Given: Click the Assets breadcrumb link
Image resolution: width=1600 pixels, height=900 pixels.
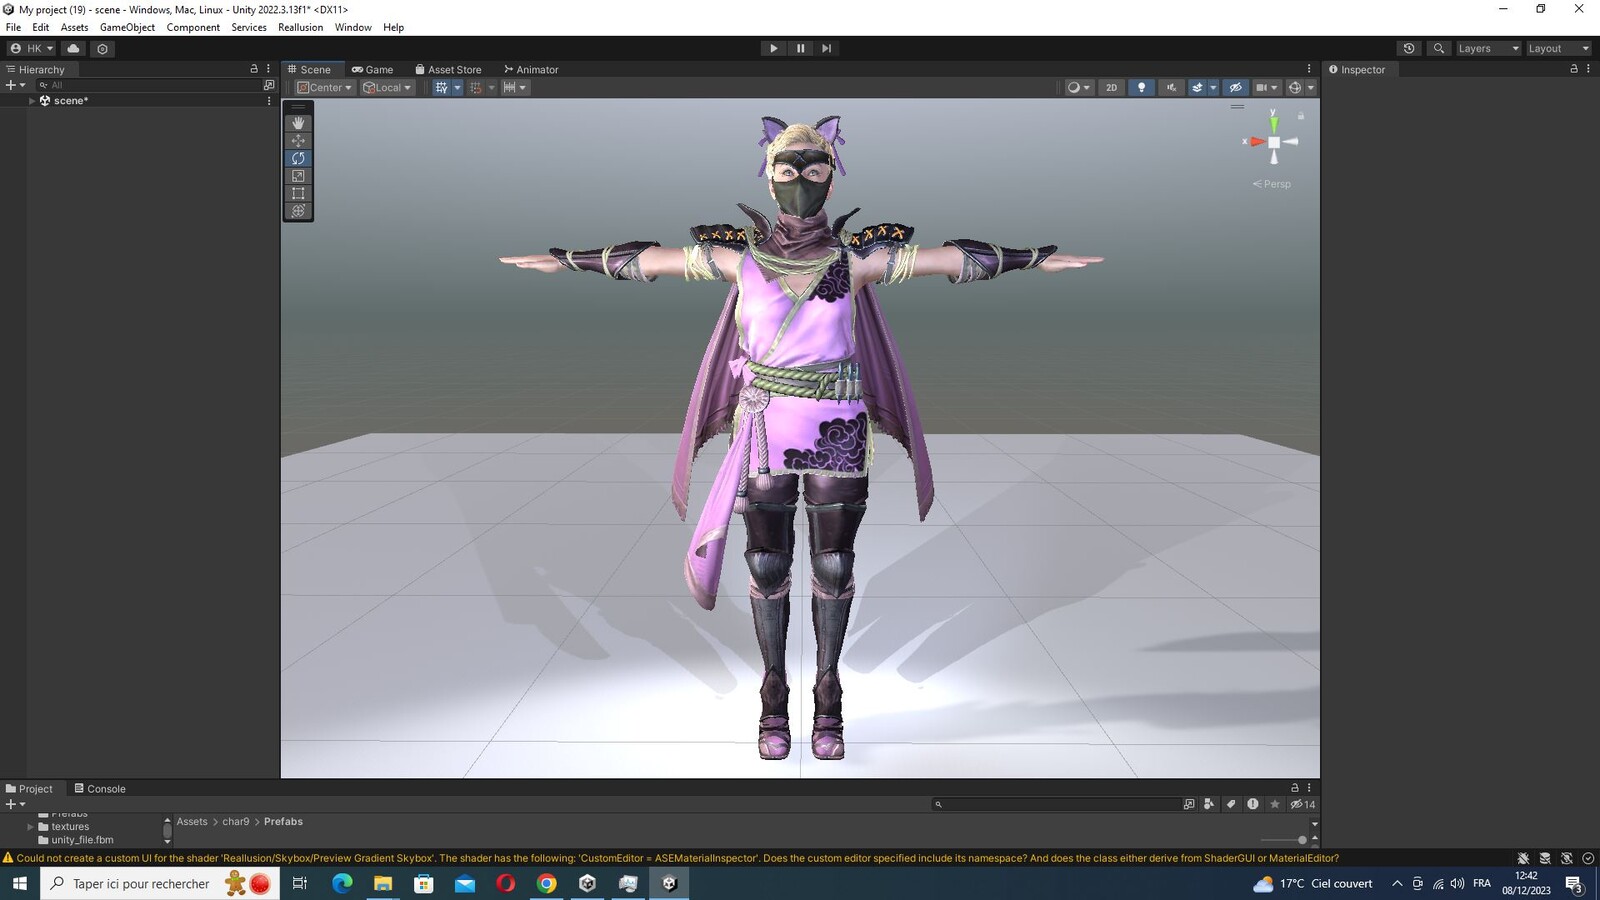Looking at the screenshot, I should pos(192,822).
